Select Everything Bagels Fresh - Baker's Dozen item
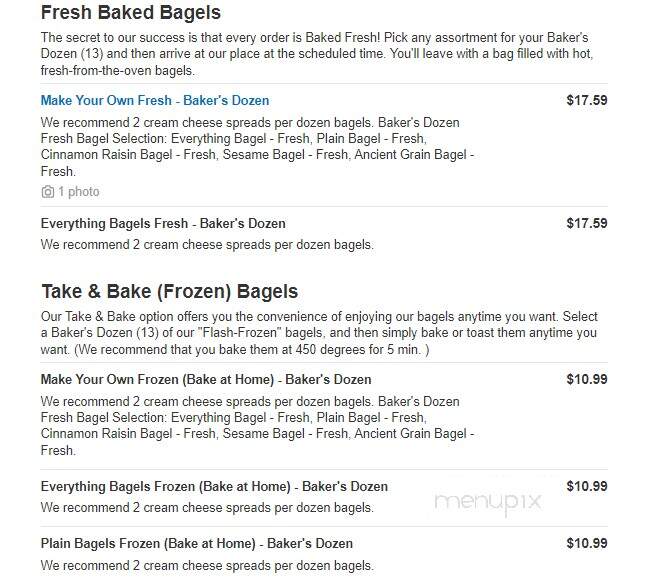The width and height of the screenshot is (667, 584). pyautogui.click(x=163, y=223)
